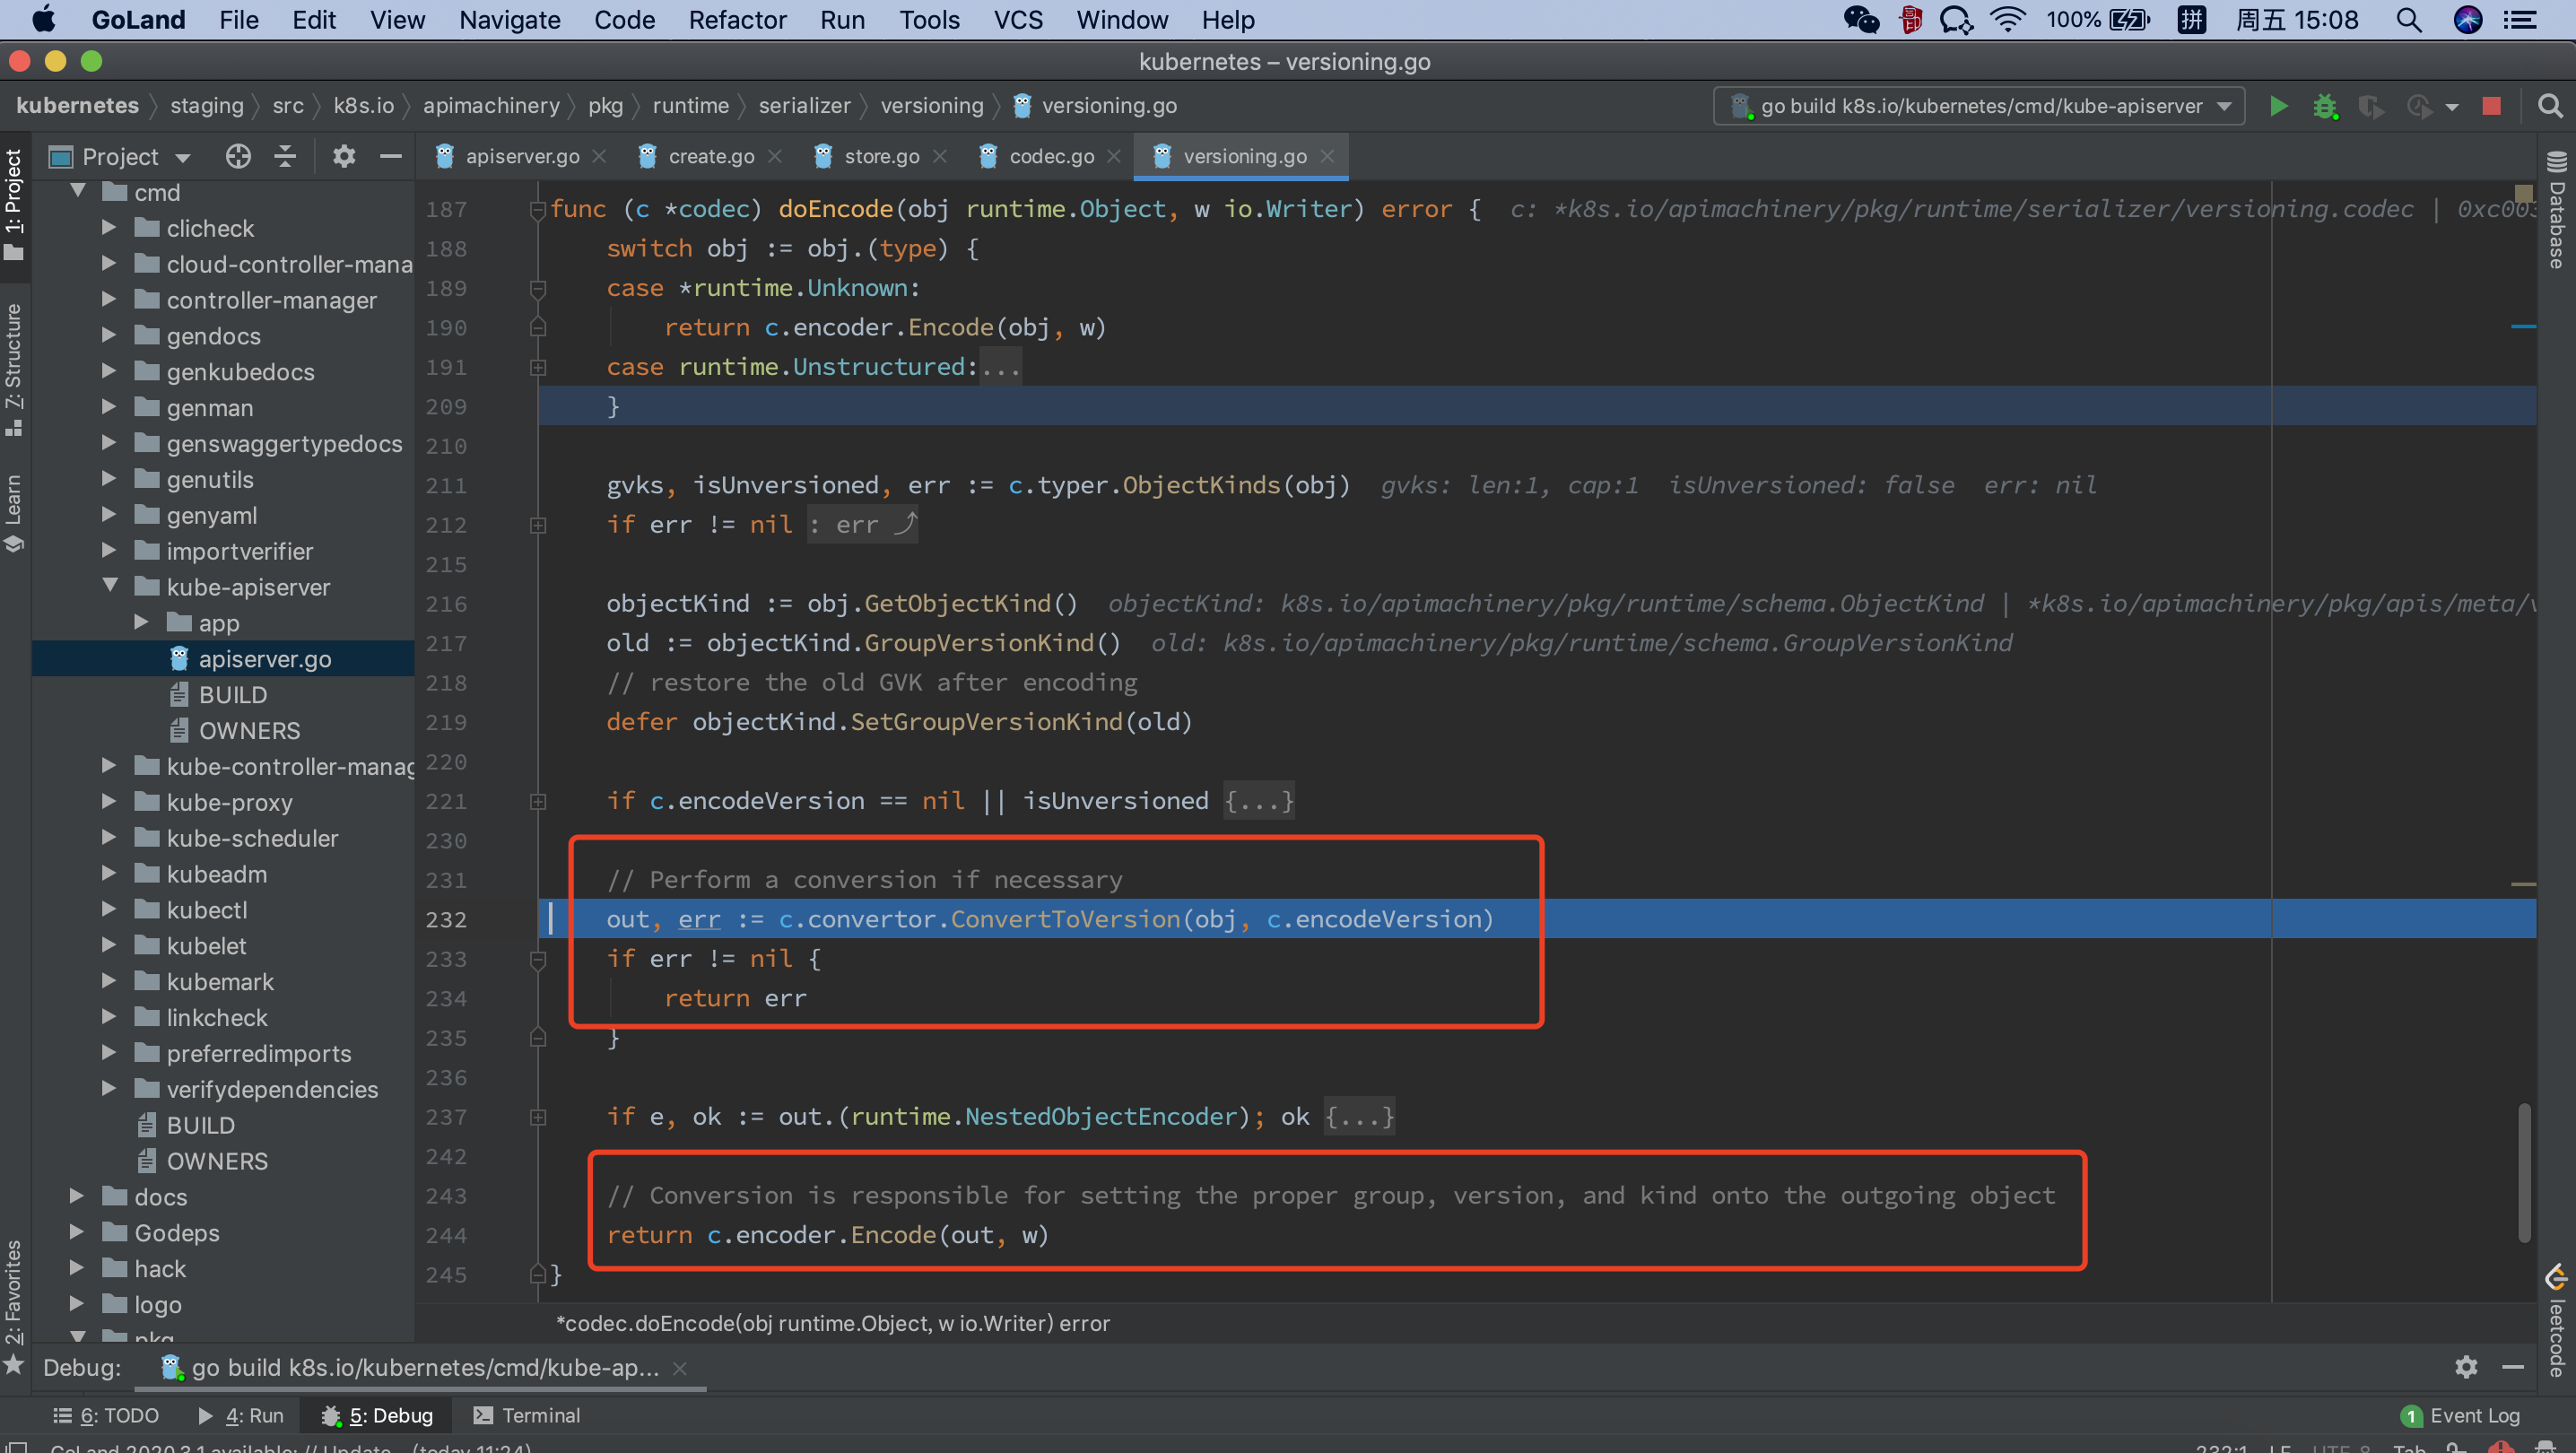Screen dimensions: 2576x1453
Task: Click the locate-file crosshair icon in Project panel
Action: (238, 156)
